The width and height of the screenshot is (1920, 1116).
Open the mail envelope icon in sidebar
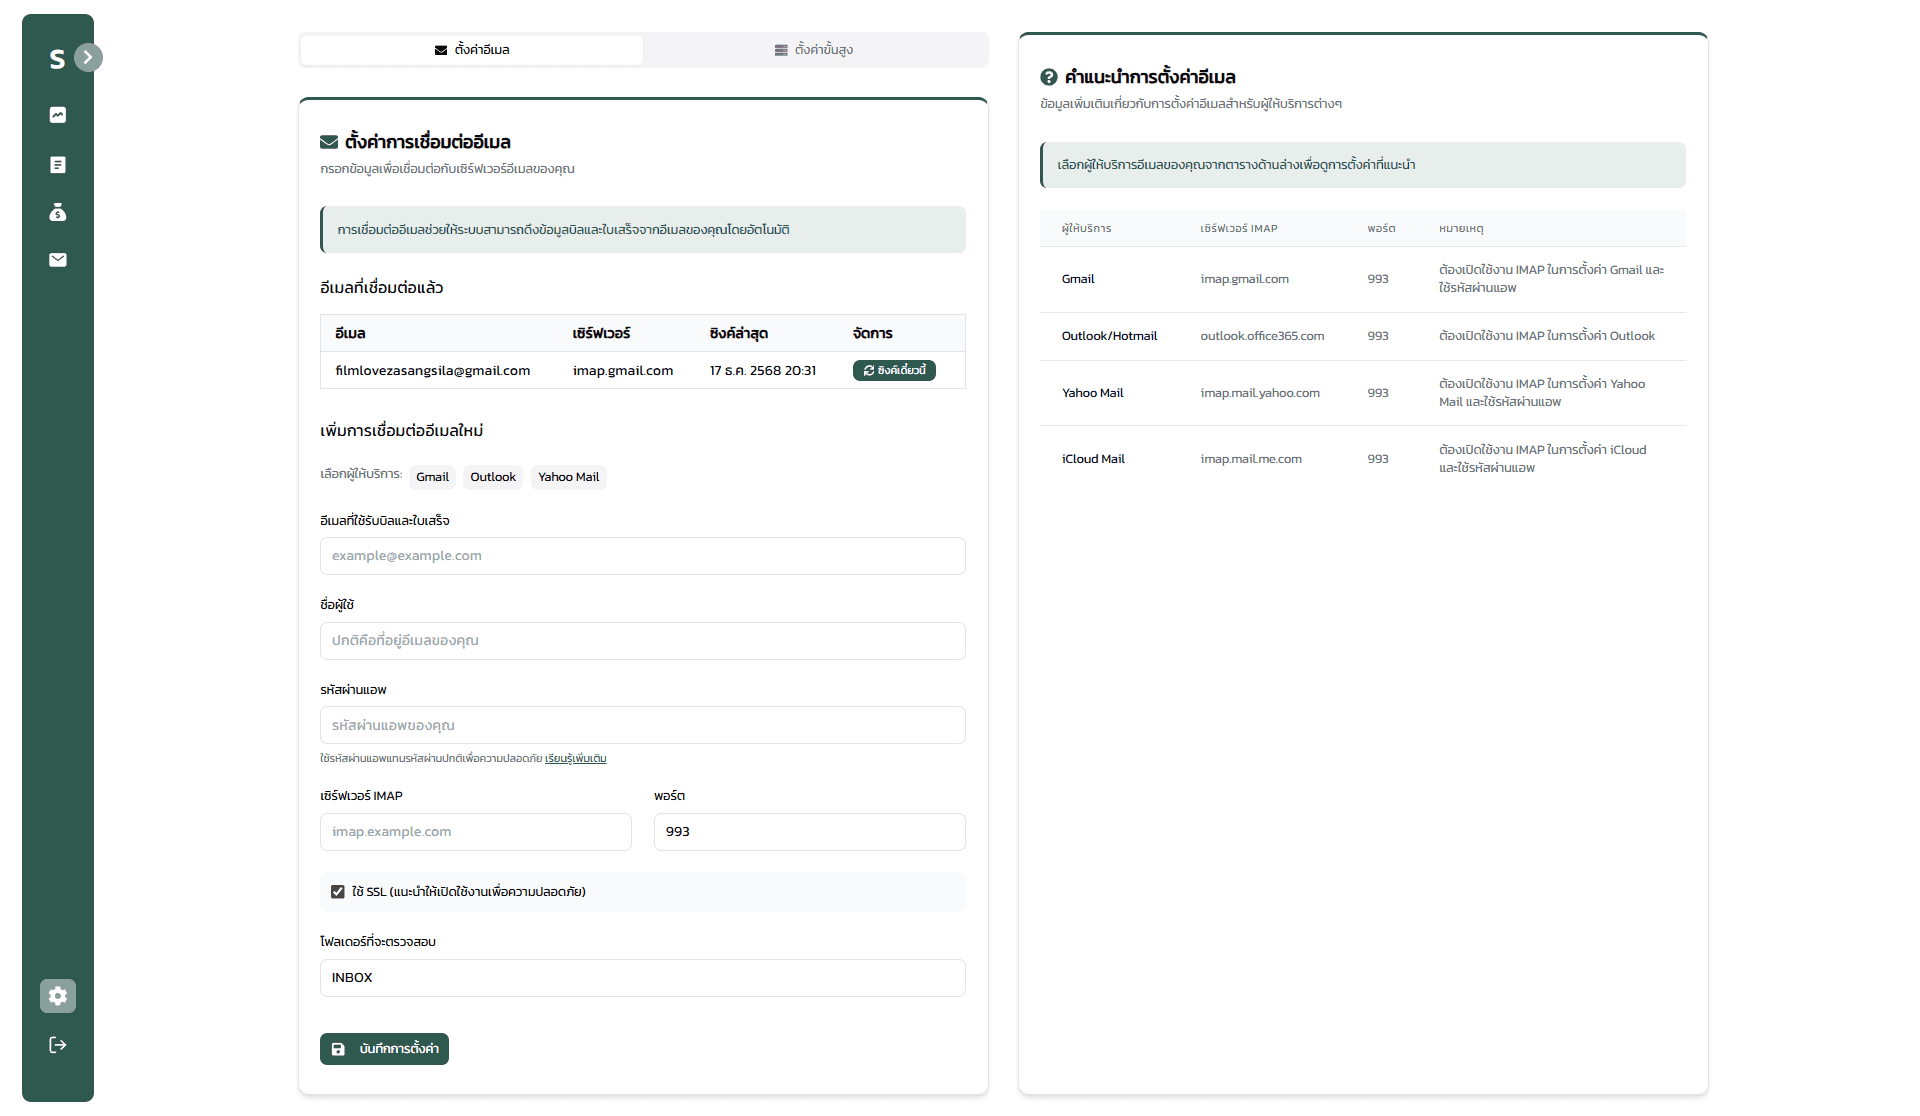58,260
